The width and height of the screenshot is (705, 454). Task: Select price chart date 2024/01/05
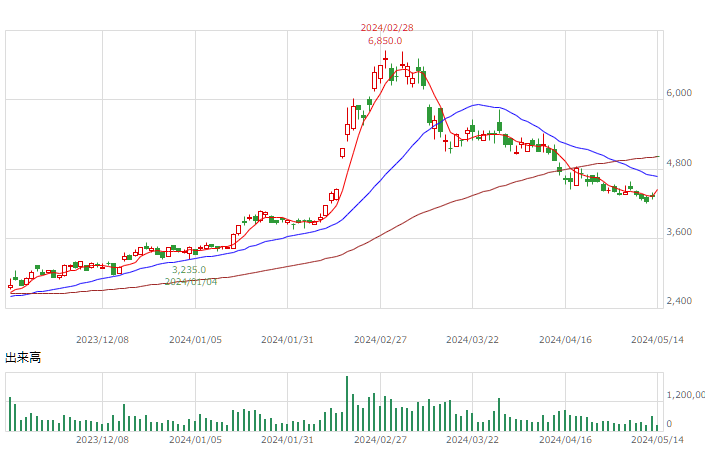tap(196, 340)
